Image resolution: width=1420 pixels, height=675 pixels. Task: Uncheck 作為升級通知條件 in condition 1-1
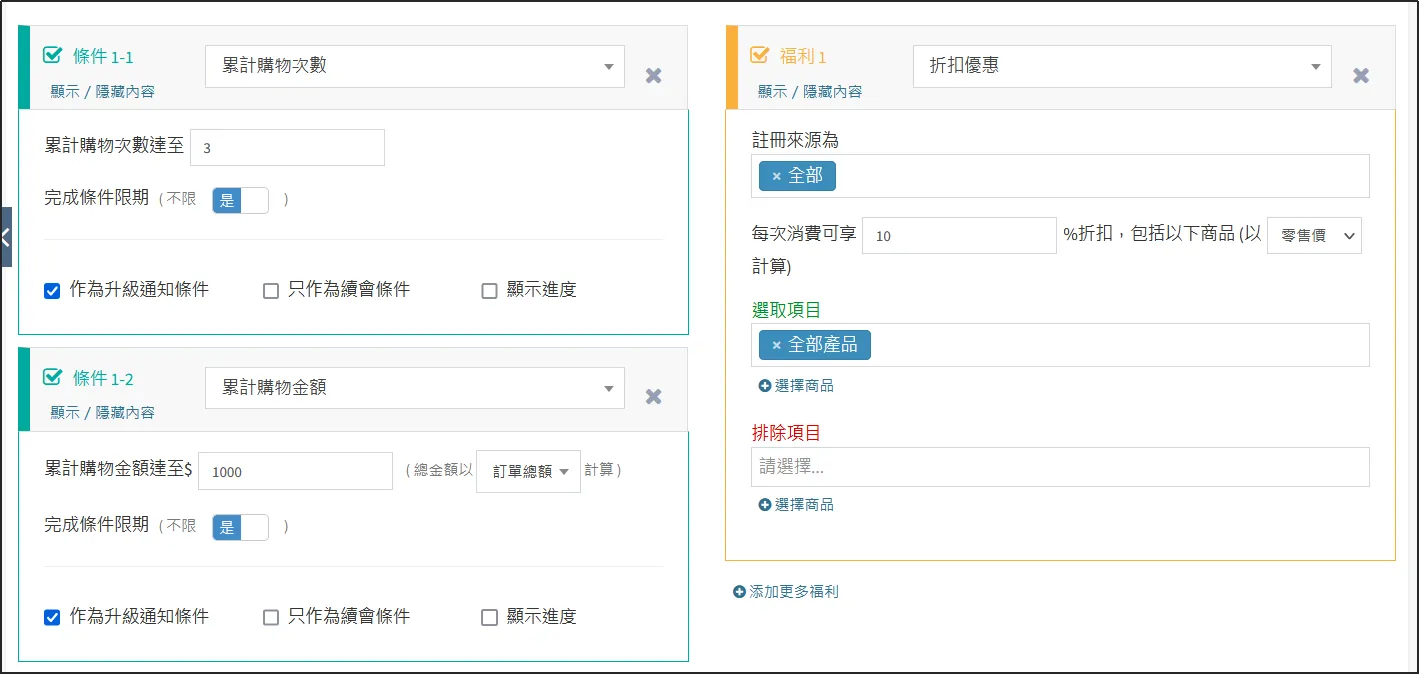point(53,291)
